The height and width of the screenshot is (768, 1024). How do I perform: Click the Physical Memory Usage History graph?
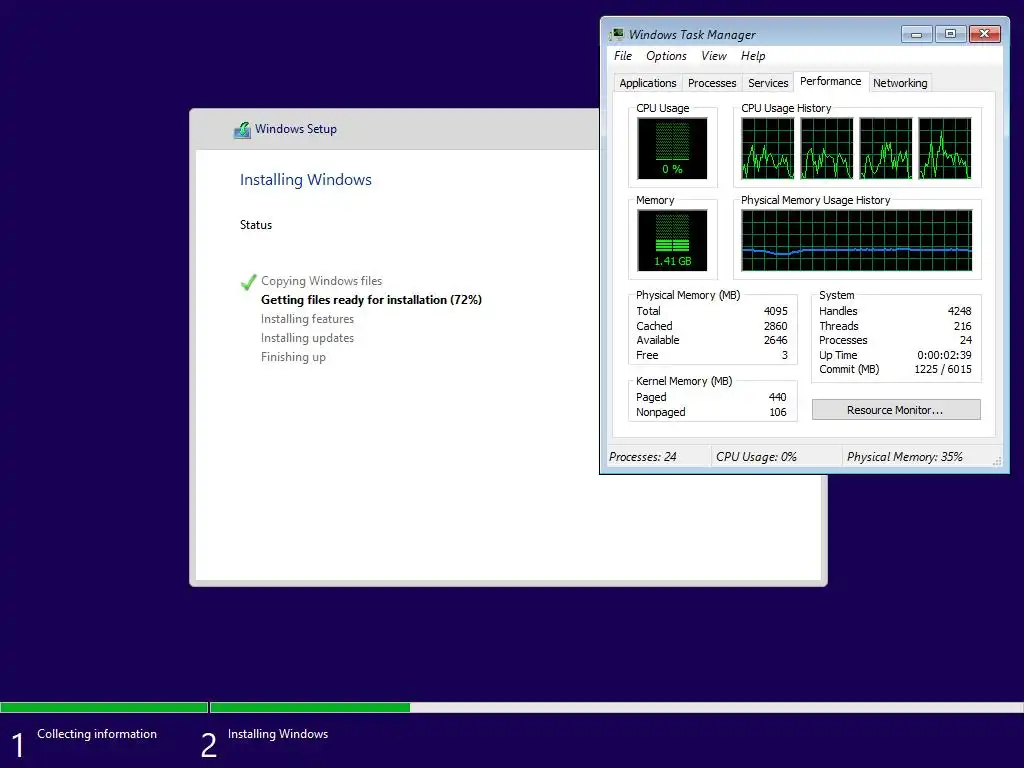pos(856,240)
